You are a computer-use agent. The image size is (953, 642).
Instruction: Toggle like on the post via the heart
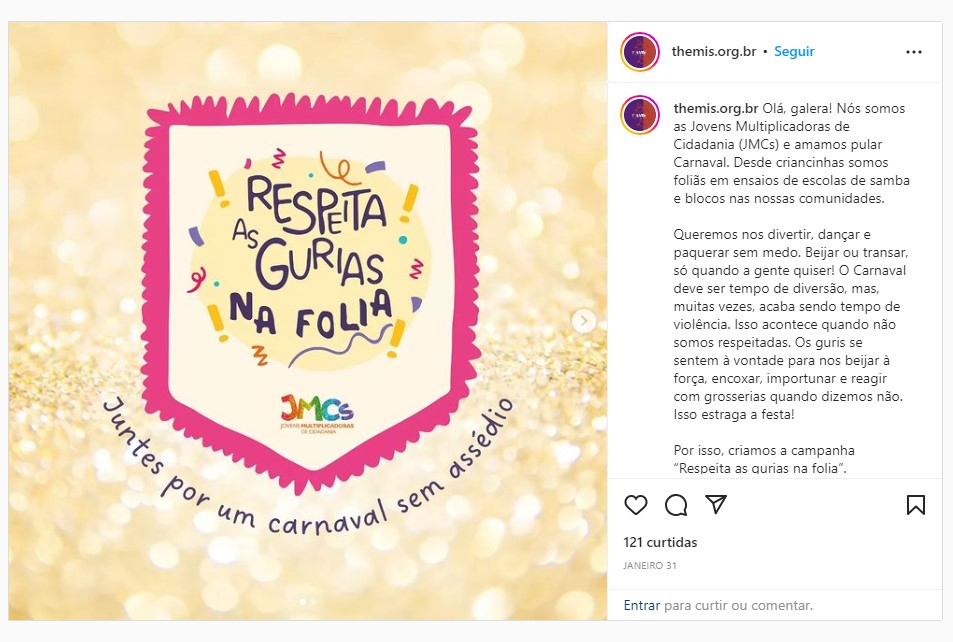(636, 506)
